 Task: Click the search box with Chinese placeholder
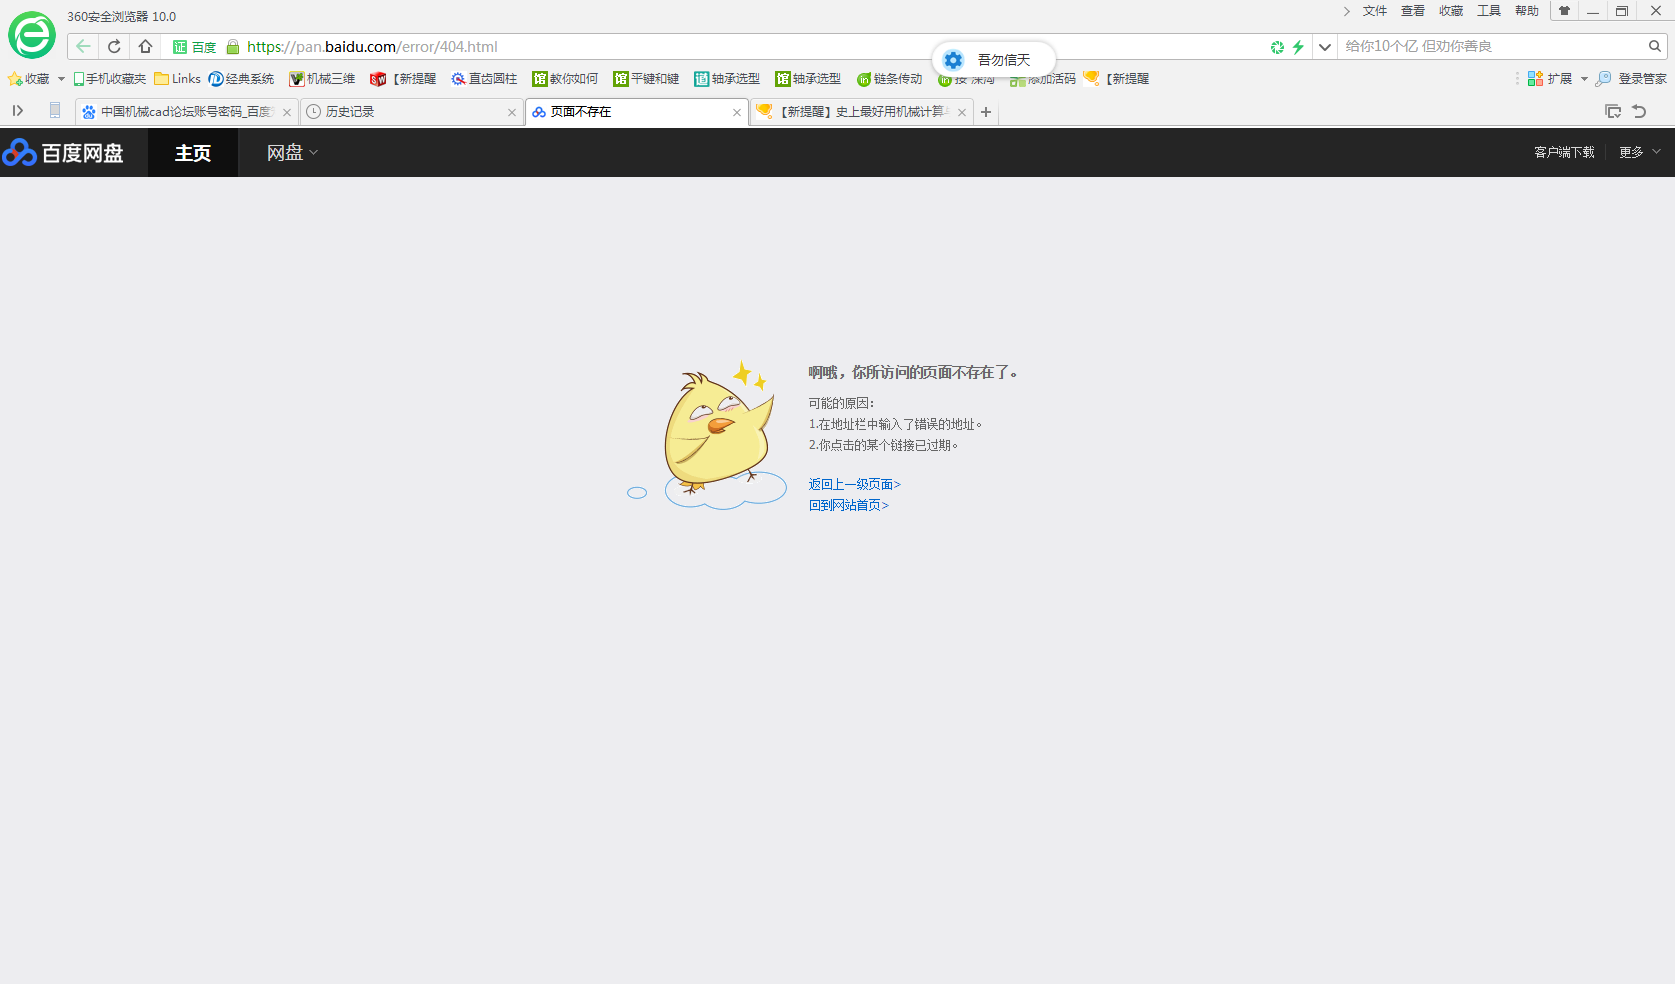(1492, 46)
